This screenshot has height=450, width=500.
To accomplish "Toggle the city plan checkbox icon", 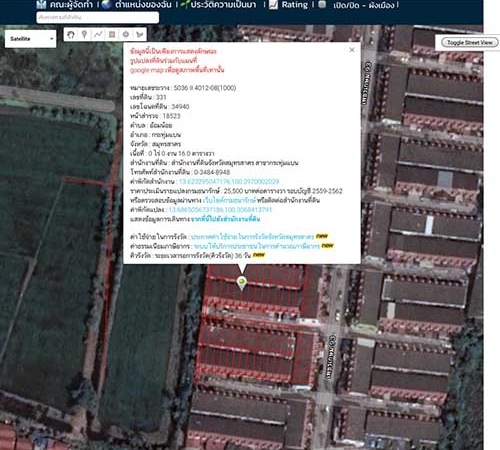I will click(x=322, y=4).
